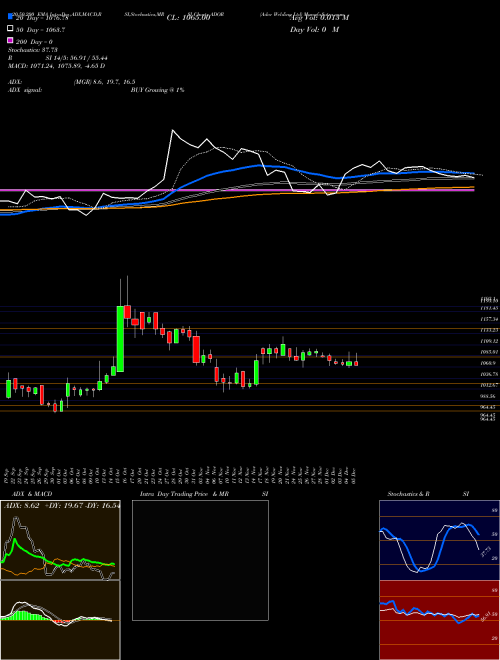The image size is (500, 660).
Task: Click the tallest green breakout candlestick
Action: (120, 339)
